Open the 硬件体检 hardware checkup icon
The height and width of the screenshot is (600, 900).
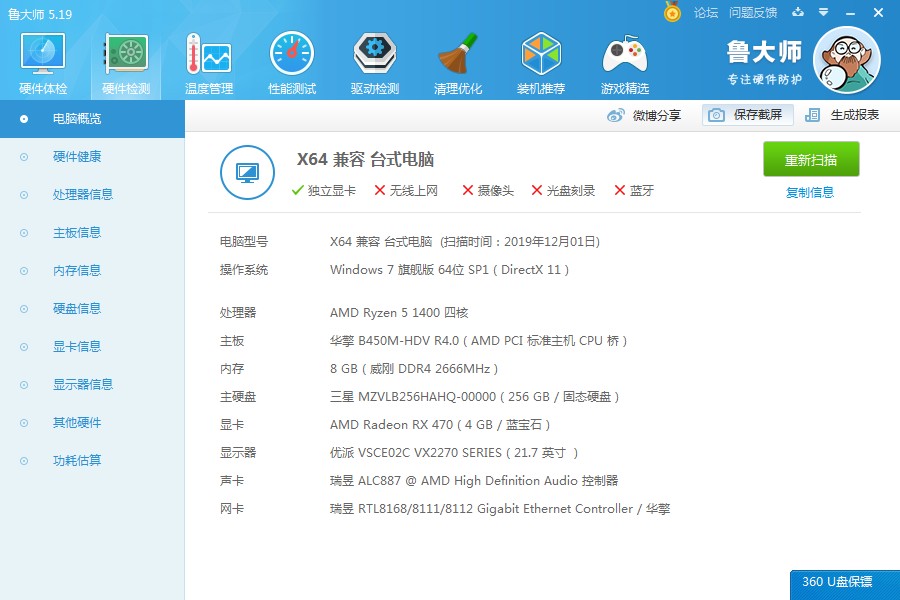42,53
